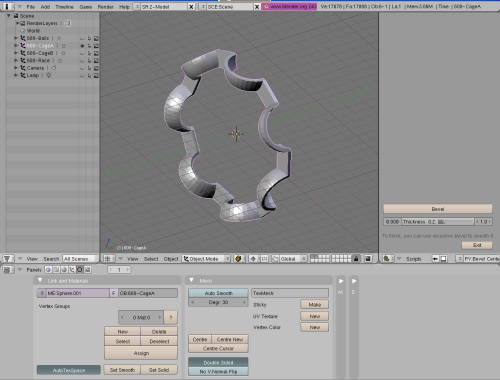Click the Lamp data icon in outliner
The height and width of the screenshot is (380, 500).
[49, 75]
